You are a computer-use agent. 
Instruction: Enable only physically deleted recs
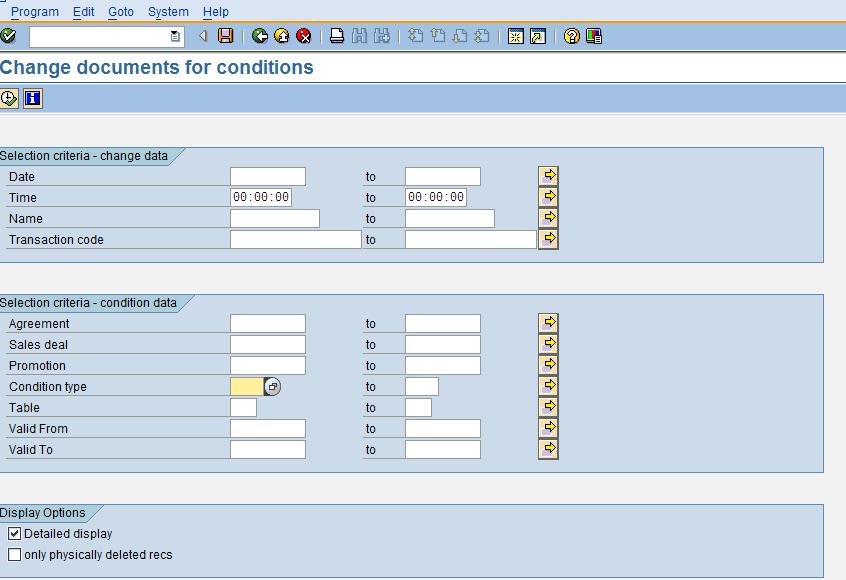[x=14, y=553]
